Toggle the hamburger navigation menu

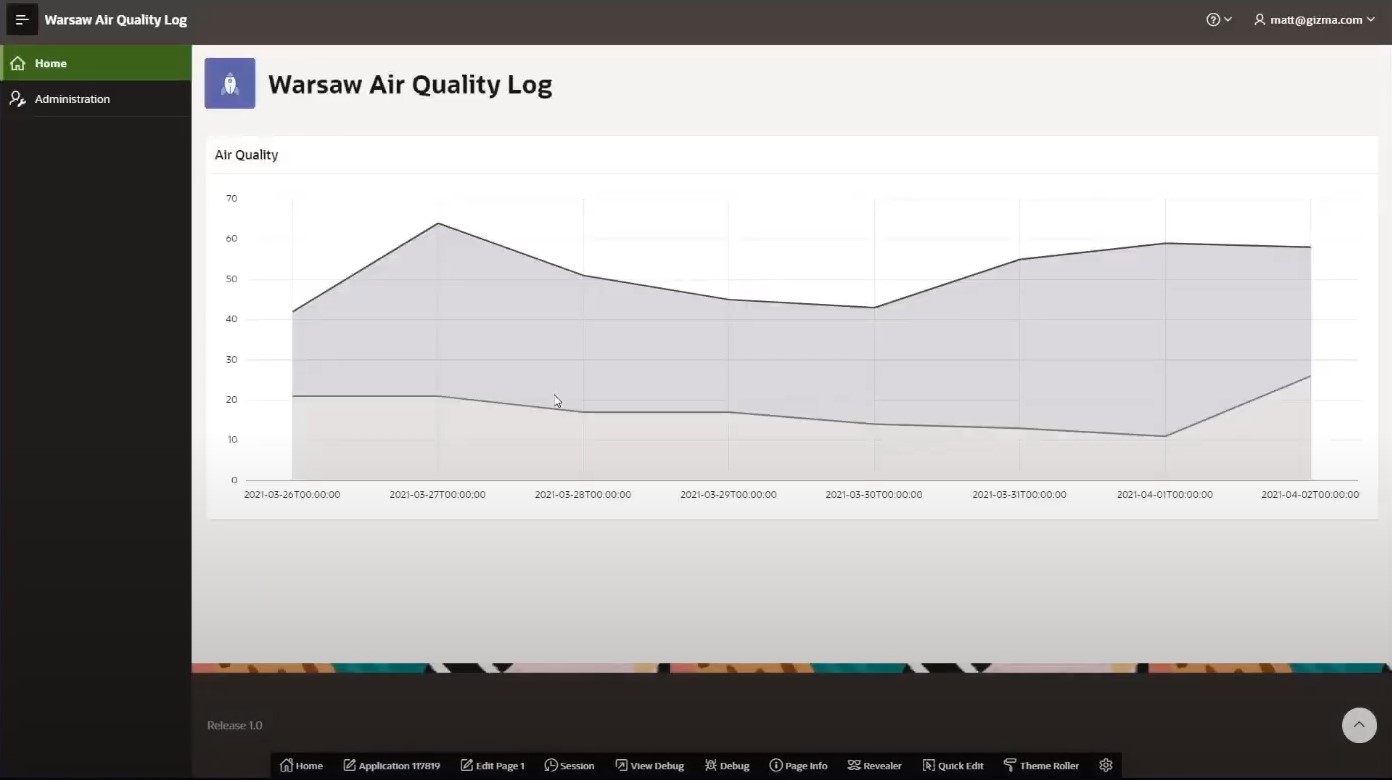coord(22,19)
